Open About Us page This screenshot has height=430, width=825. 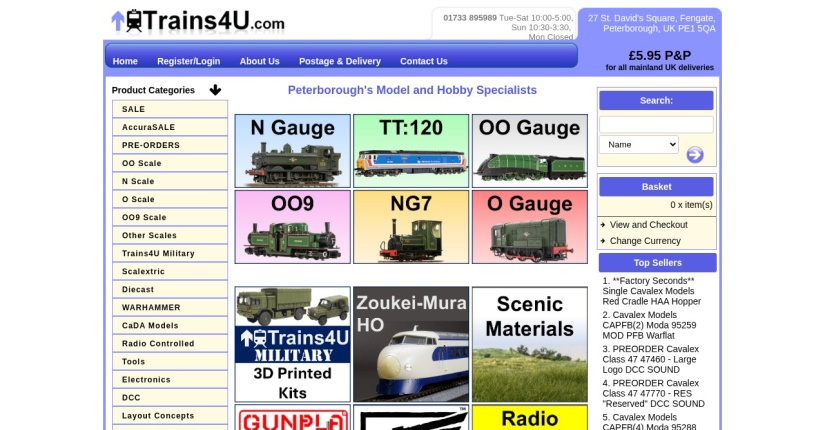pos(259,61)
